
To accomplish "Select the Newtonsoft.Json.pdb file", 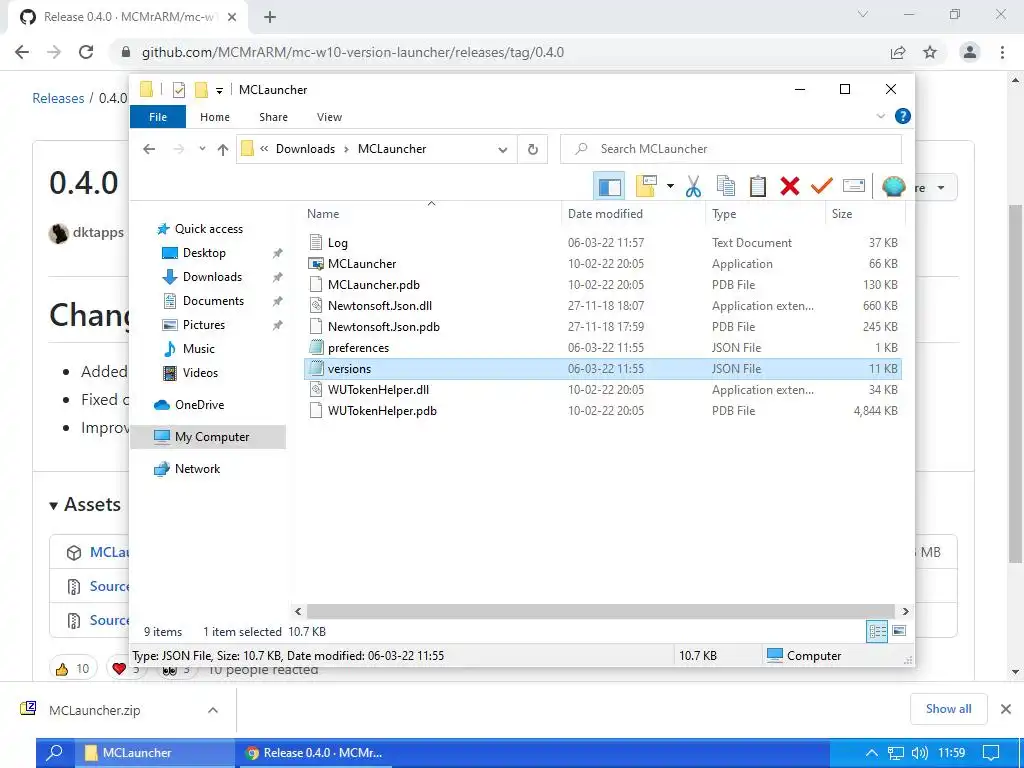I will 603,327.
